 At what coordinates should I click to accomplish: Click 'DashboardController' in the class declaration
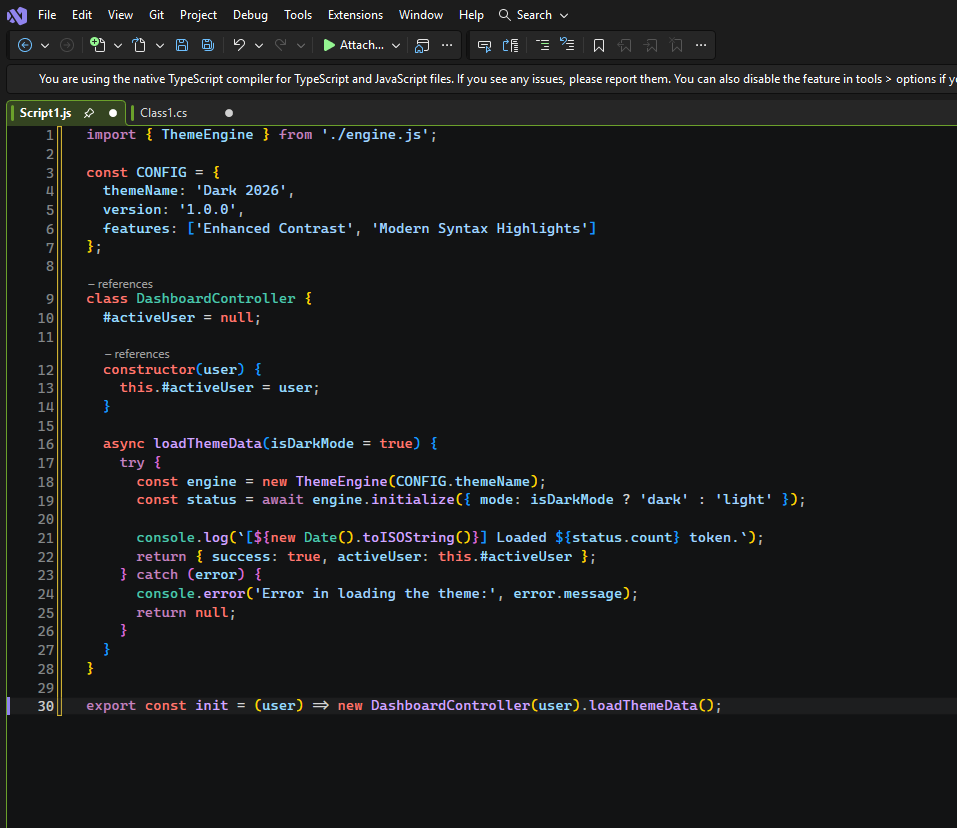point(215,298)
